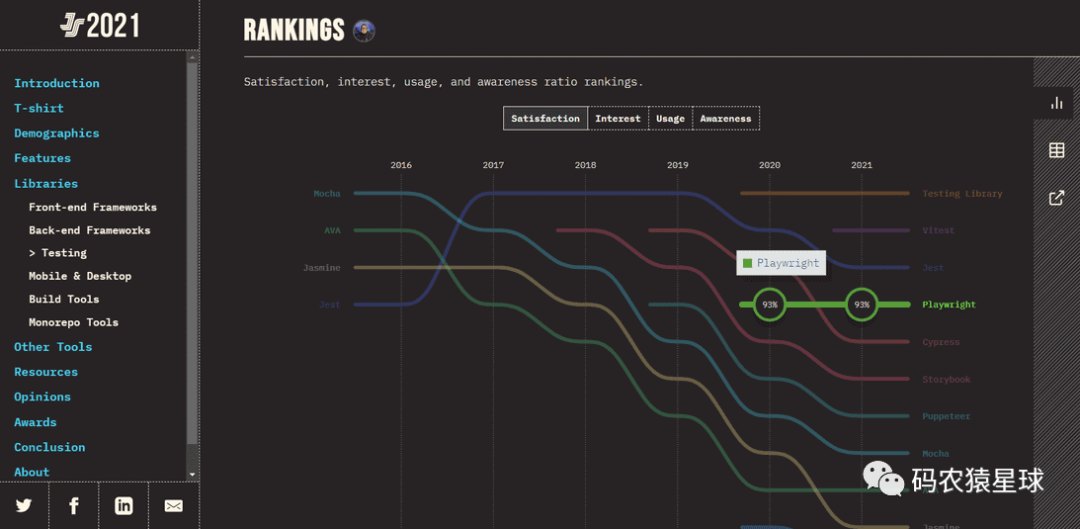Click the AVA label on left
Viewport: 1080px width, 529px height.
tap(333, 231)
